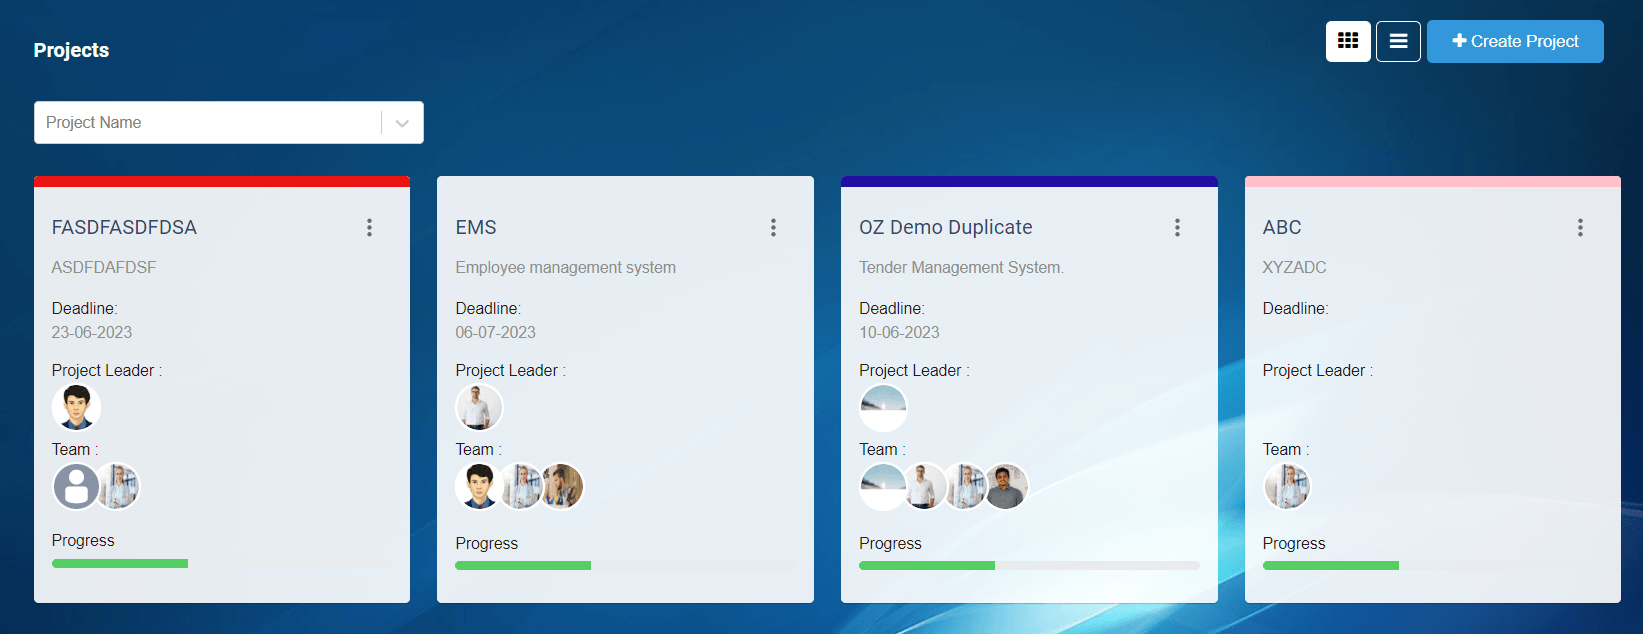The width and height of the screenshot is (1643, 634).
Task: Open the OZ Demo Duplicate project title
Action: (945, 227)
